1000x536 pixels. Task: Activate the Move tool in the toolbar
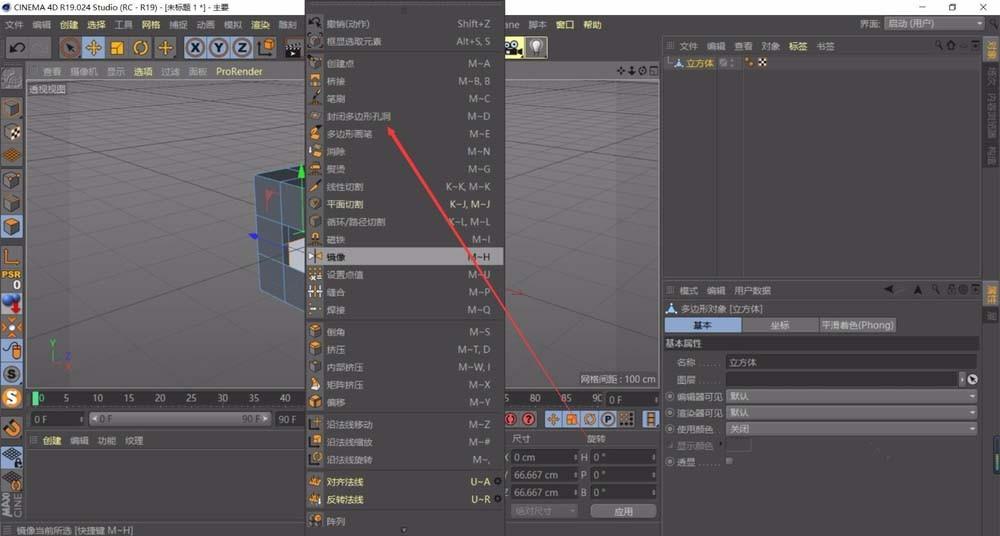(x=94, y=48)
